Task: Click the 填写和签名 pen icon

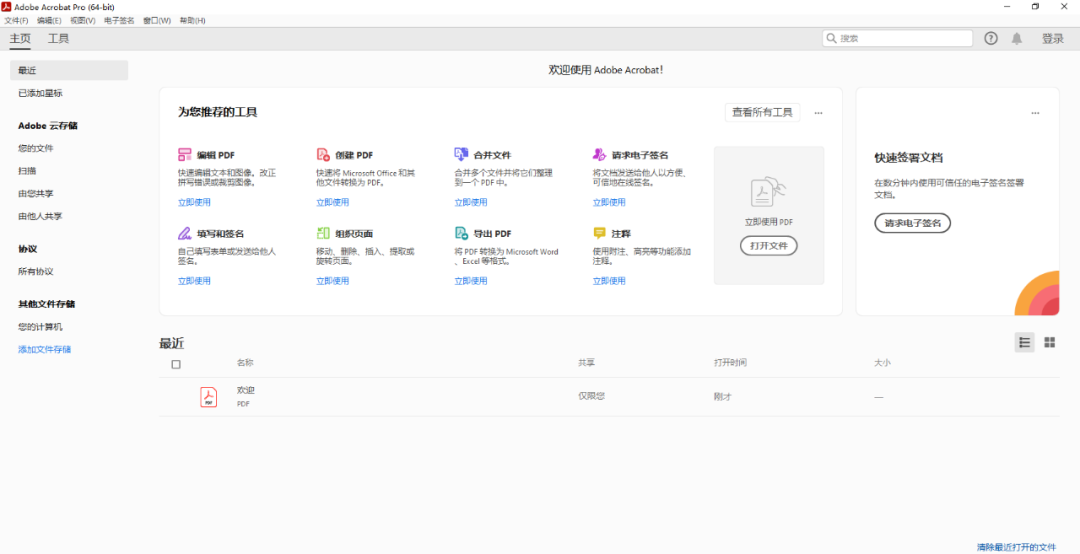Action: (185, 233)
